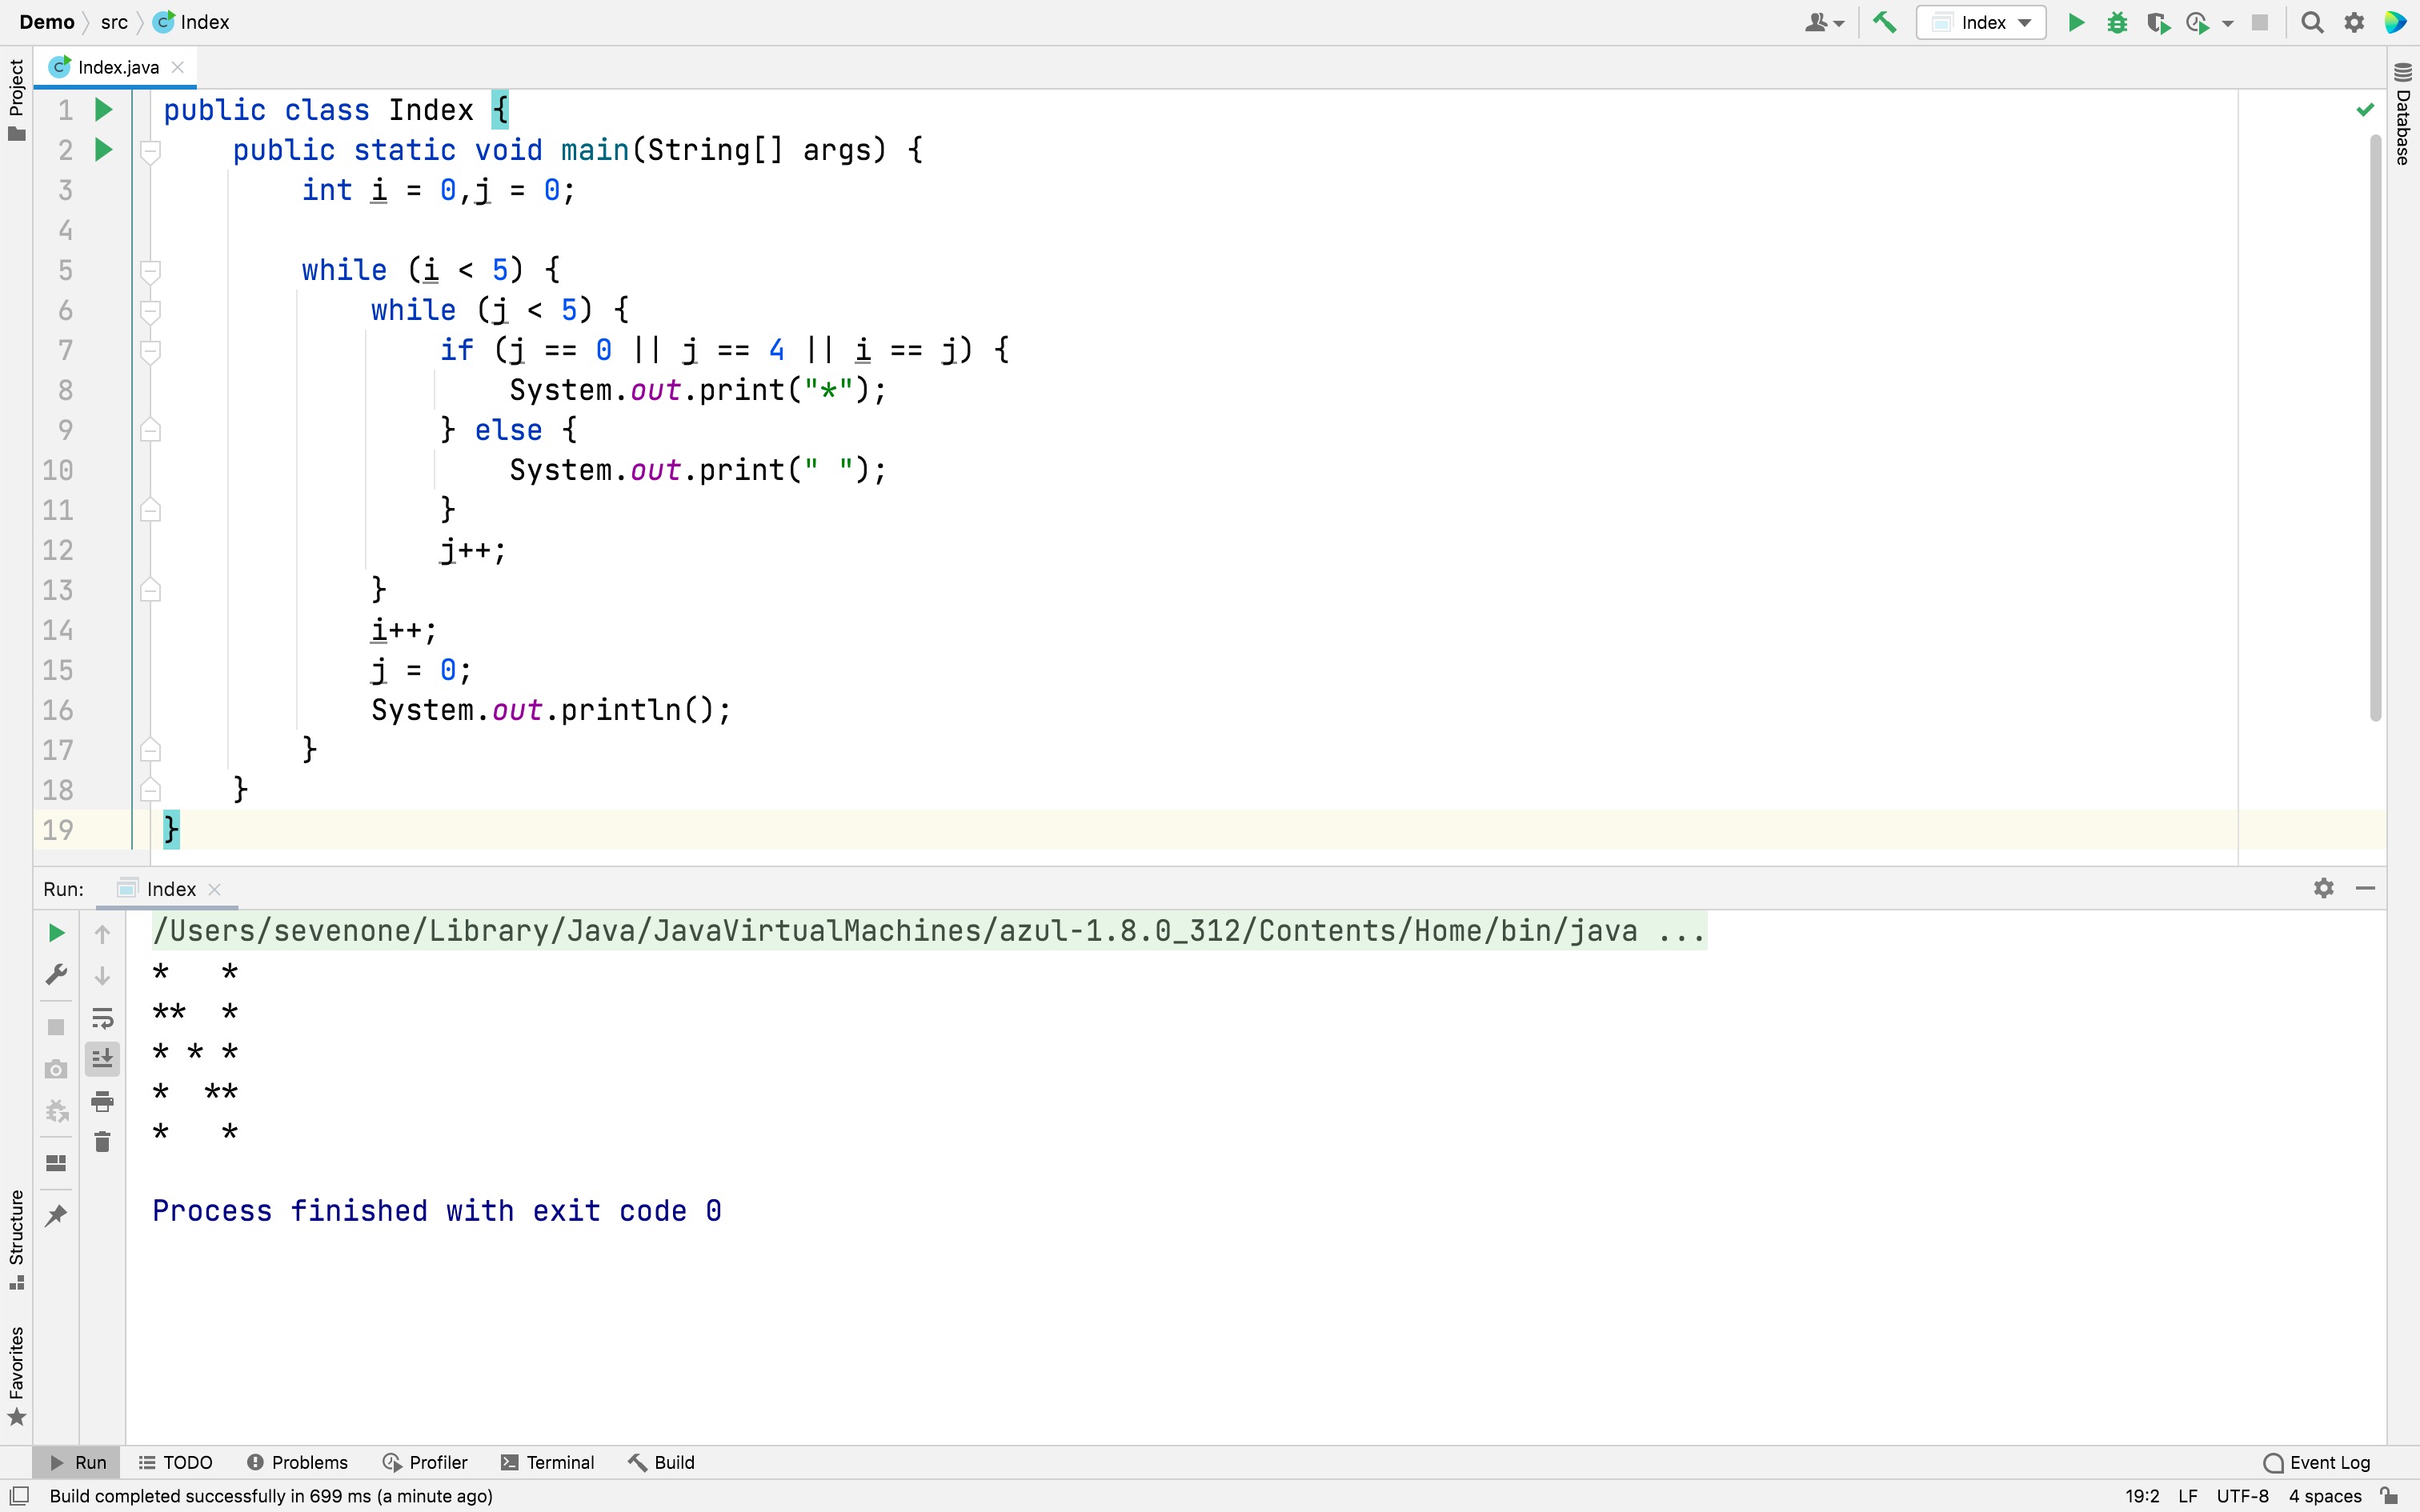This screenshot has height=1512, width=2420.
Task: Toggle soft-wrap in the console
Action: click(x=102, y=1018)
